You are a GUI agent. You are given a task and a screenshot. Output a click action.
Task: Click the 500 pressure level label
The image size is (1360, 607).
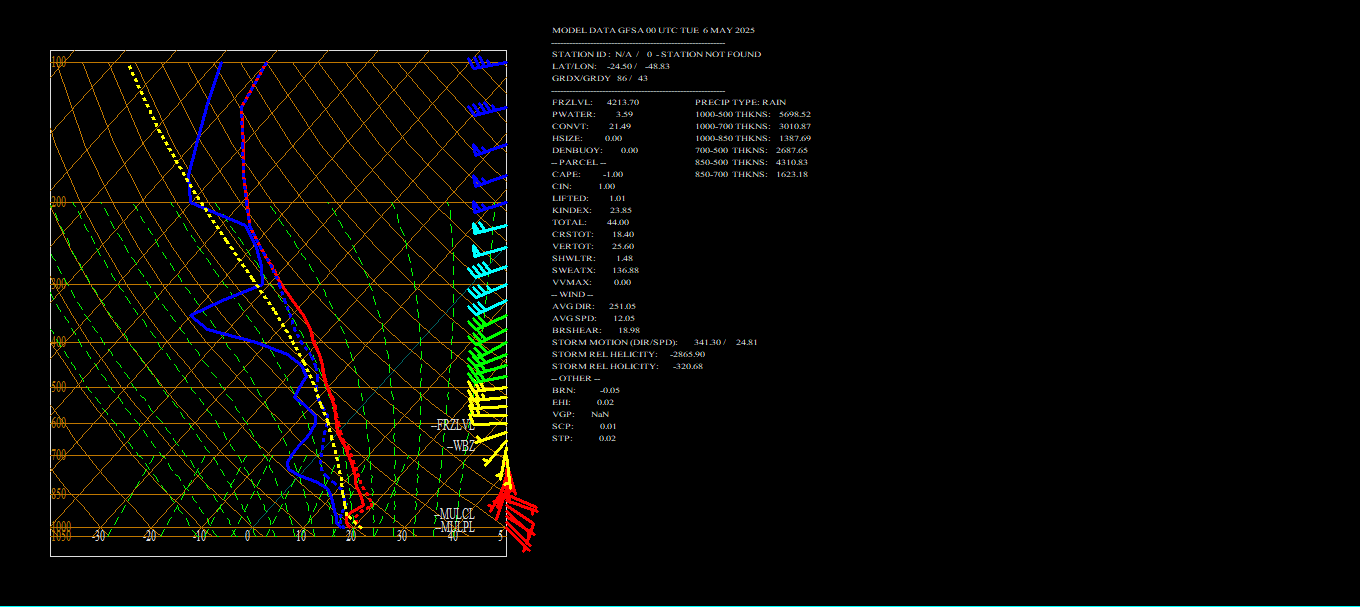click(59, 387)
